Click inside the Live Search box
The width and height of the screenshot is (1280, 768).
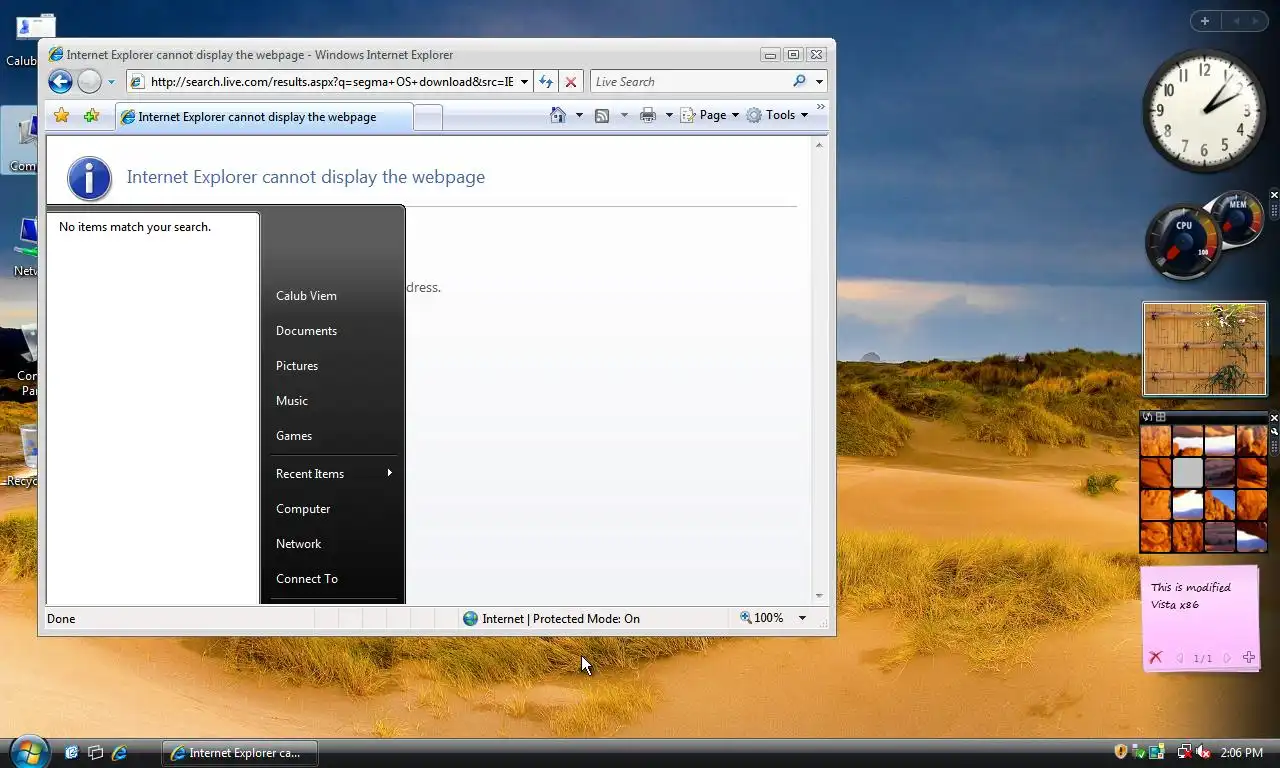click(690, 82)
